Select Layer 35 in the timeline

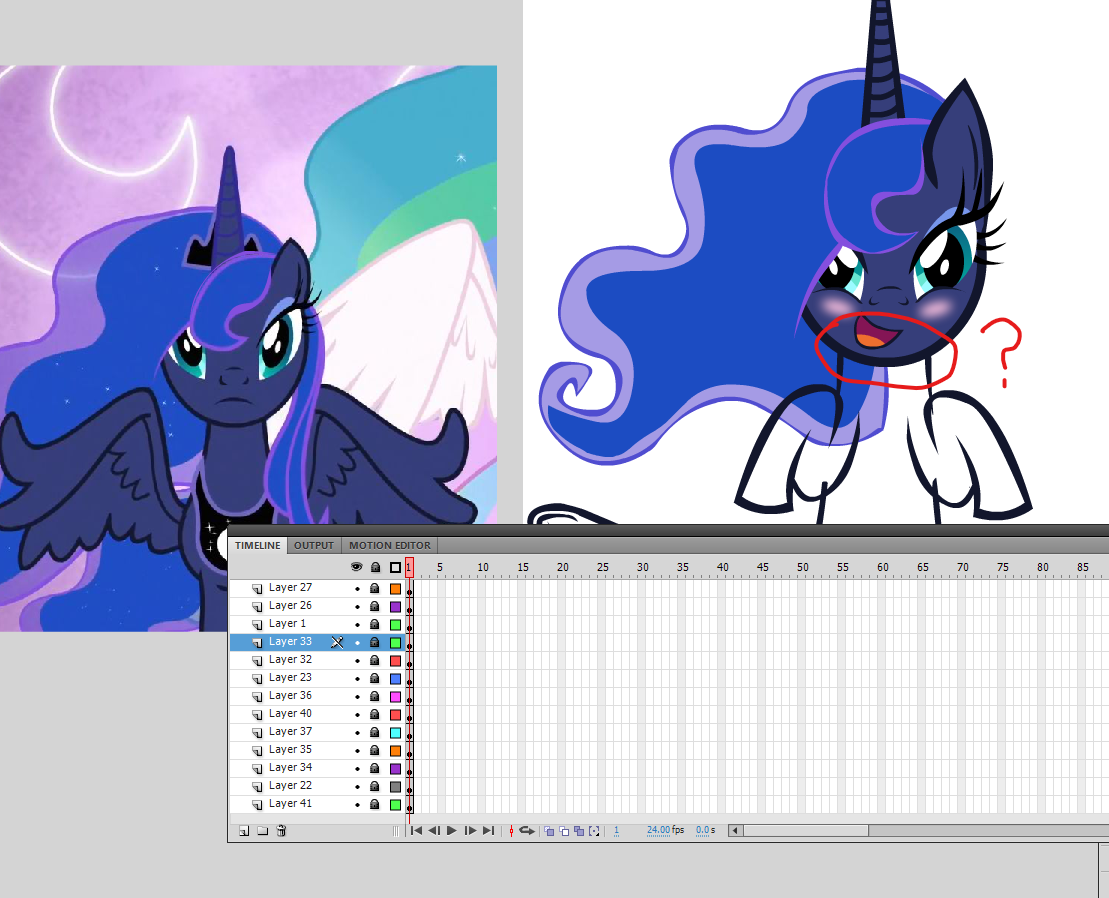(290, 750)
